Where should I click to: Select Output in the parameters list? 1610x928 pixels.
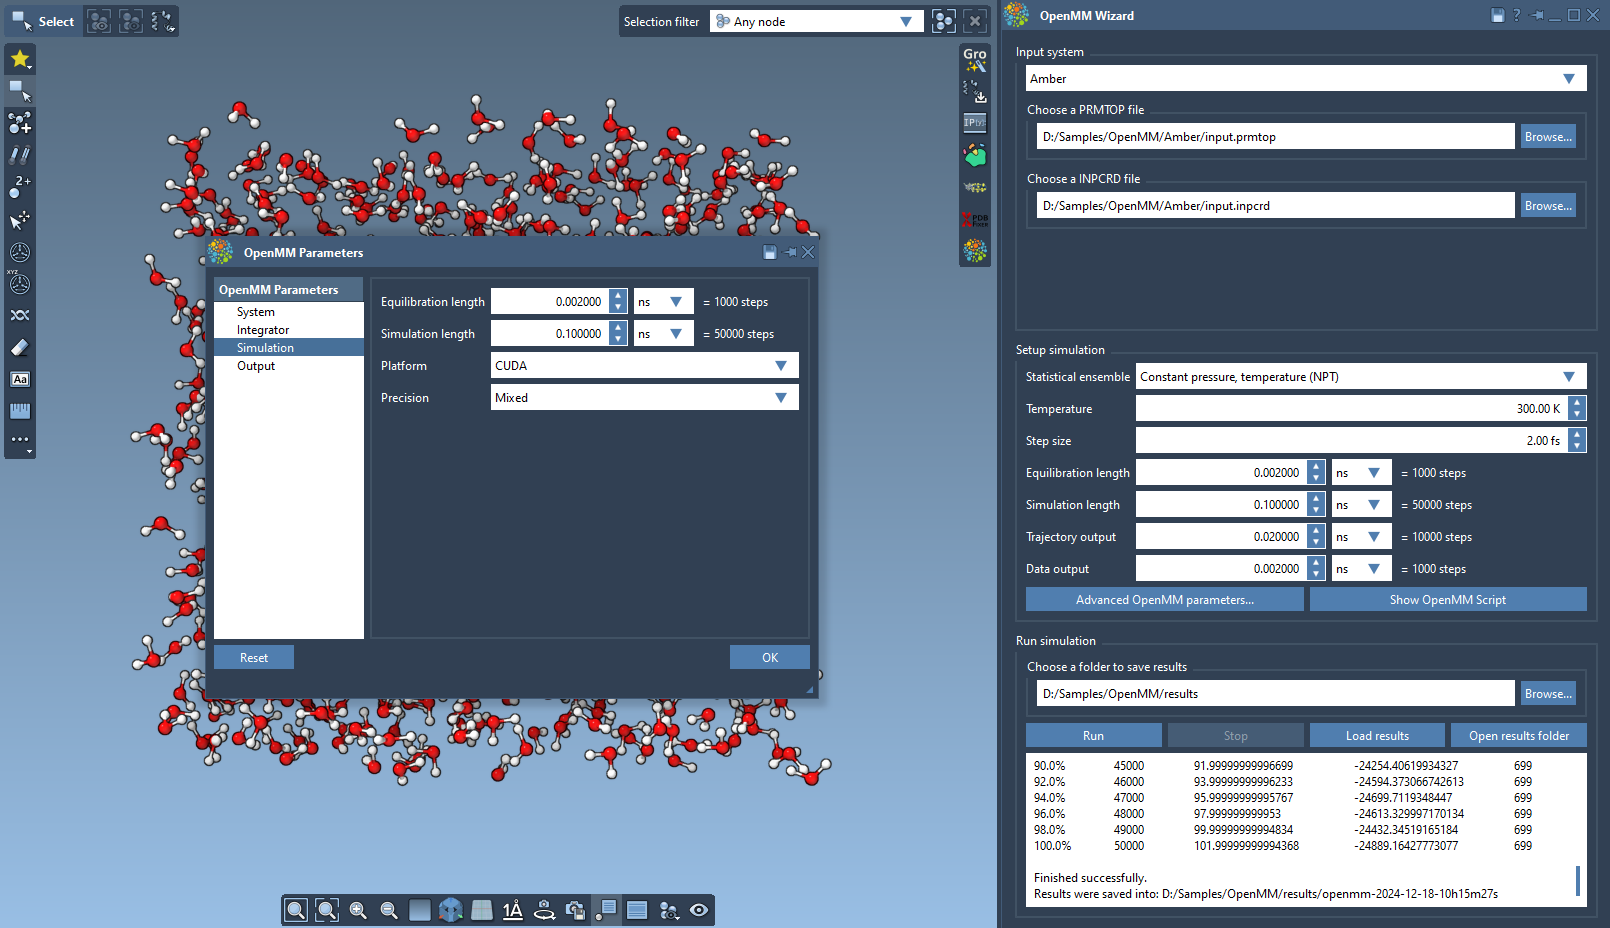click(x=256, y=366)
